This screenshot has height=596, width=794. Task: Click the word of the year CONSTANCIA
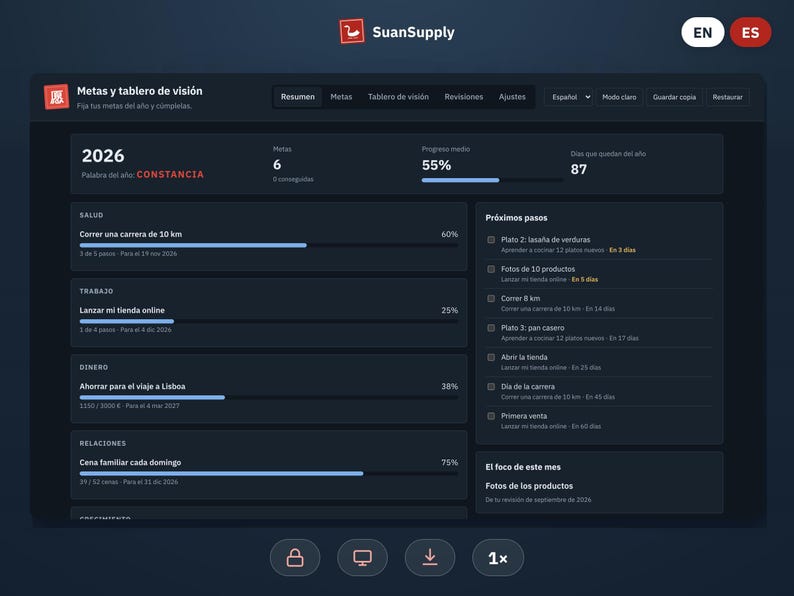click(170, 174)
